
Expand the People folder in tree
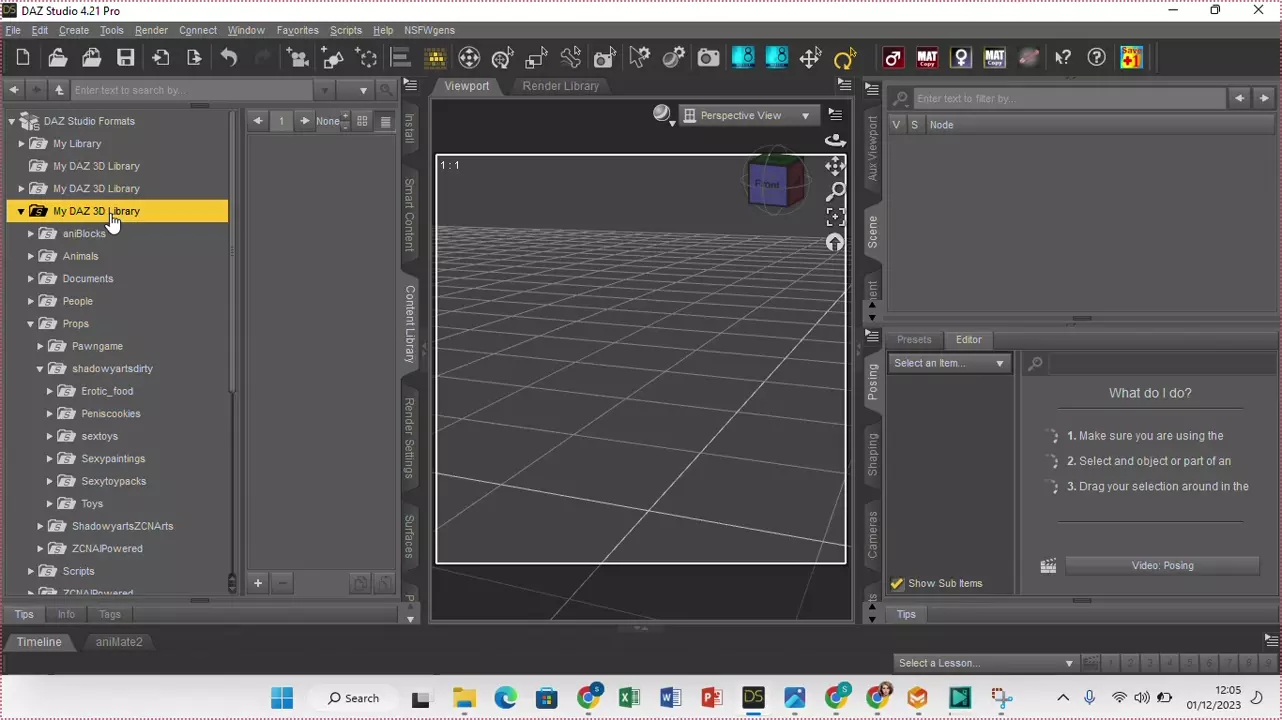coord(31,301)
